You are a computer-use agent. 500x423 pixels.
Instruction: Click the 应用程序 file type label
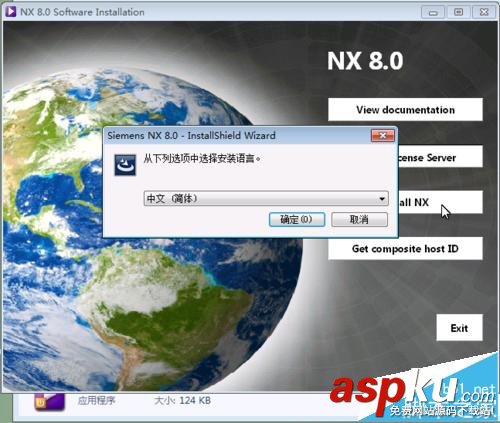(x=96, y=400)
